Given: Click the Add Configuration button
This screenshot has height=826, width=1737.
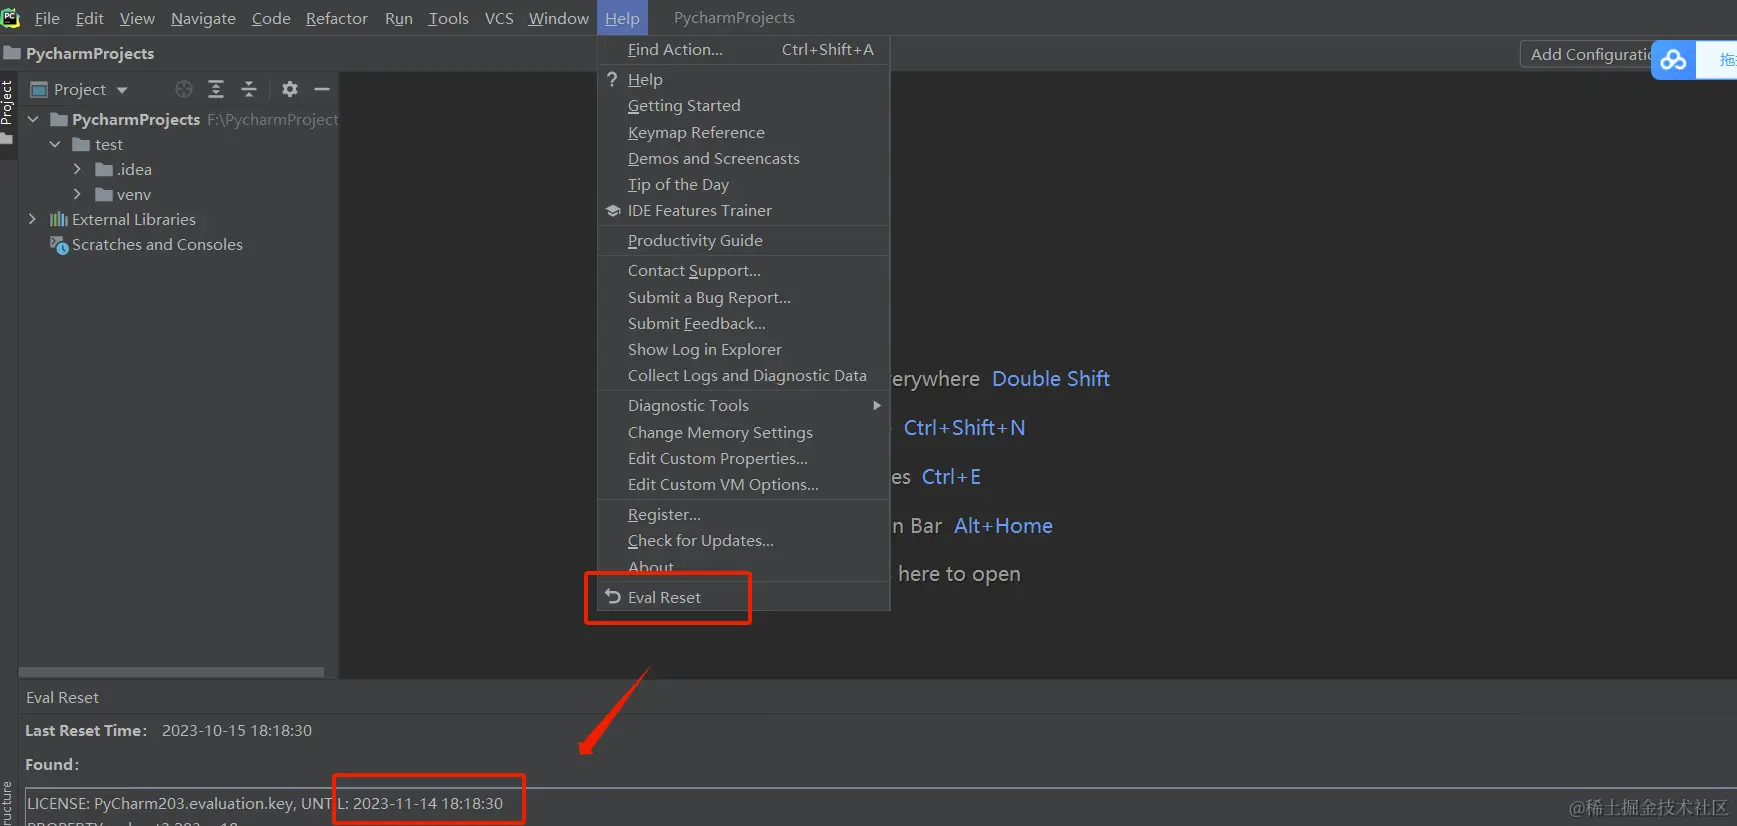Looking at the screenshot, I should (1587, 54).
